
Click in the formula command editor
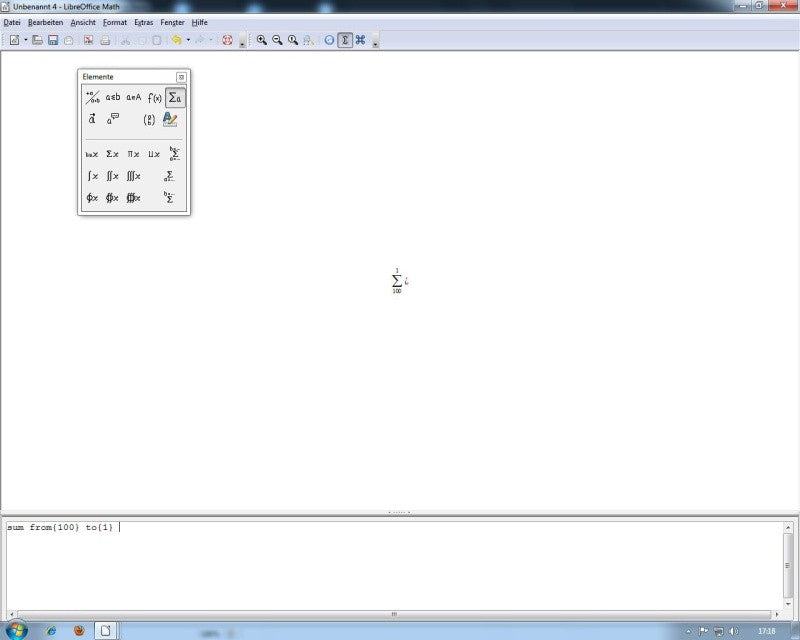click(394, 564)
